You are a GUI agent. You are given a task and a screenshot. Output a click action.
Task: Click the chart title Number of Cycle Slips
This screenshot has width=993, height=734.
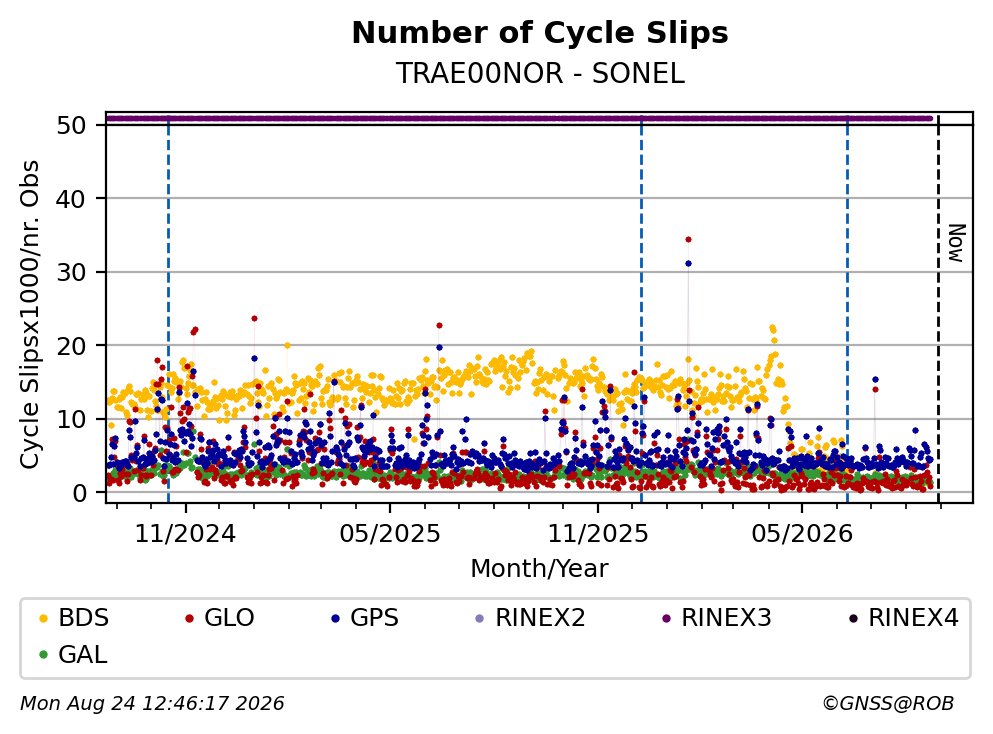540,33
